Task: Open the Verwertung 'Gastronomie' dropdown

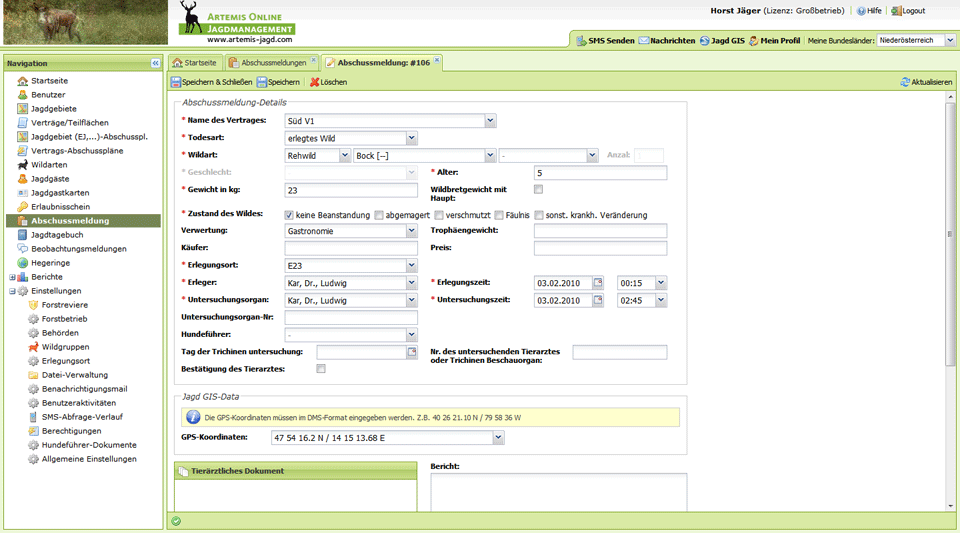Action: pyautogui.click(x=411, y=231)
